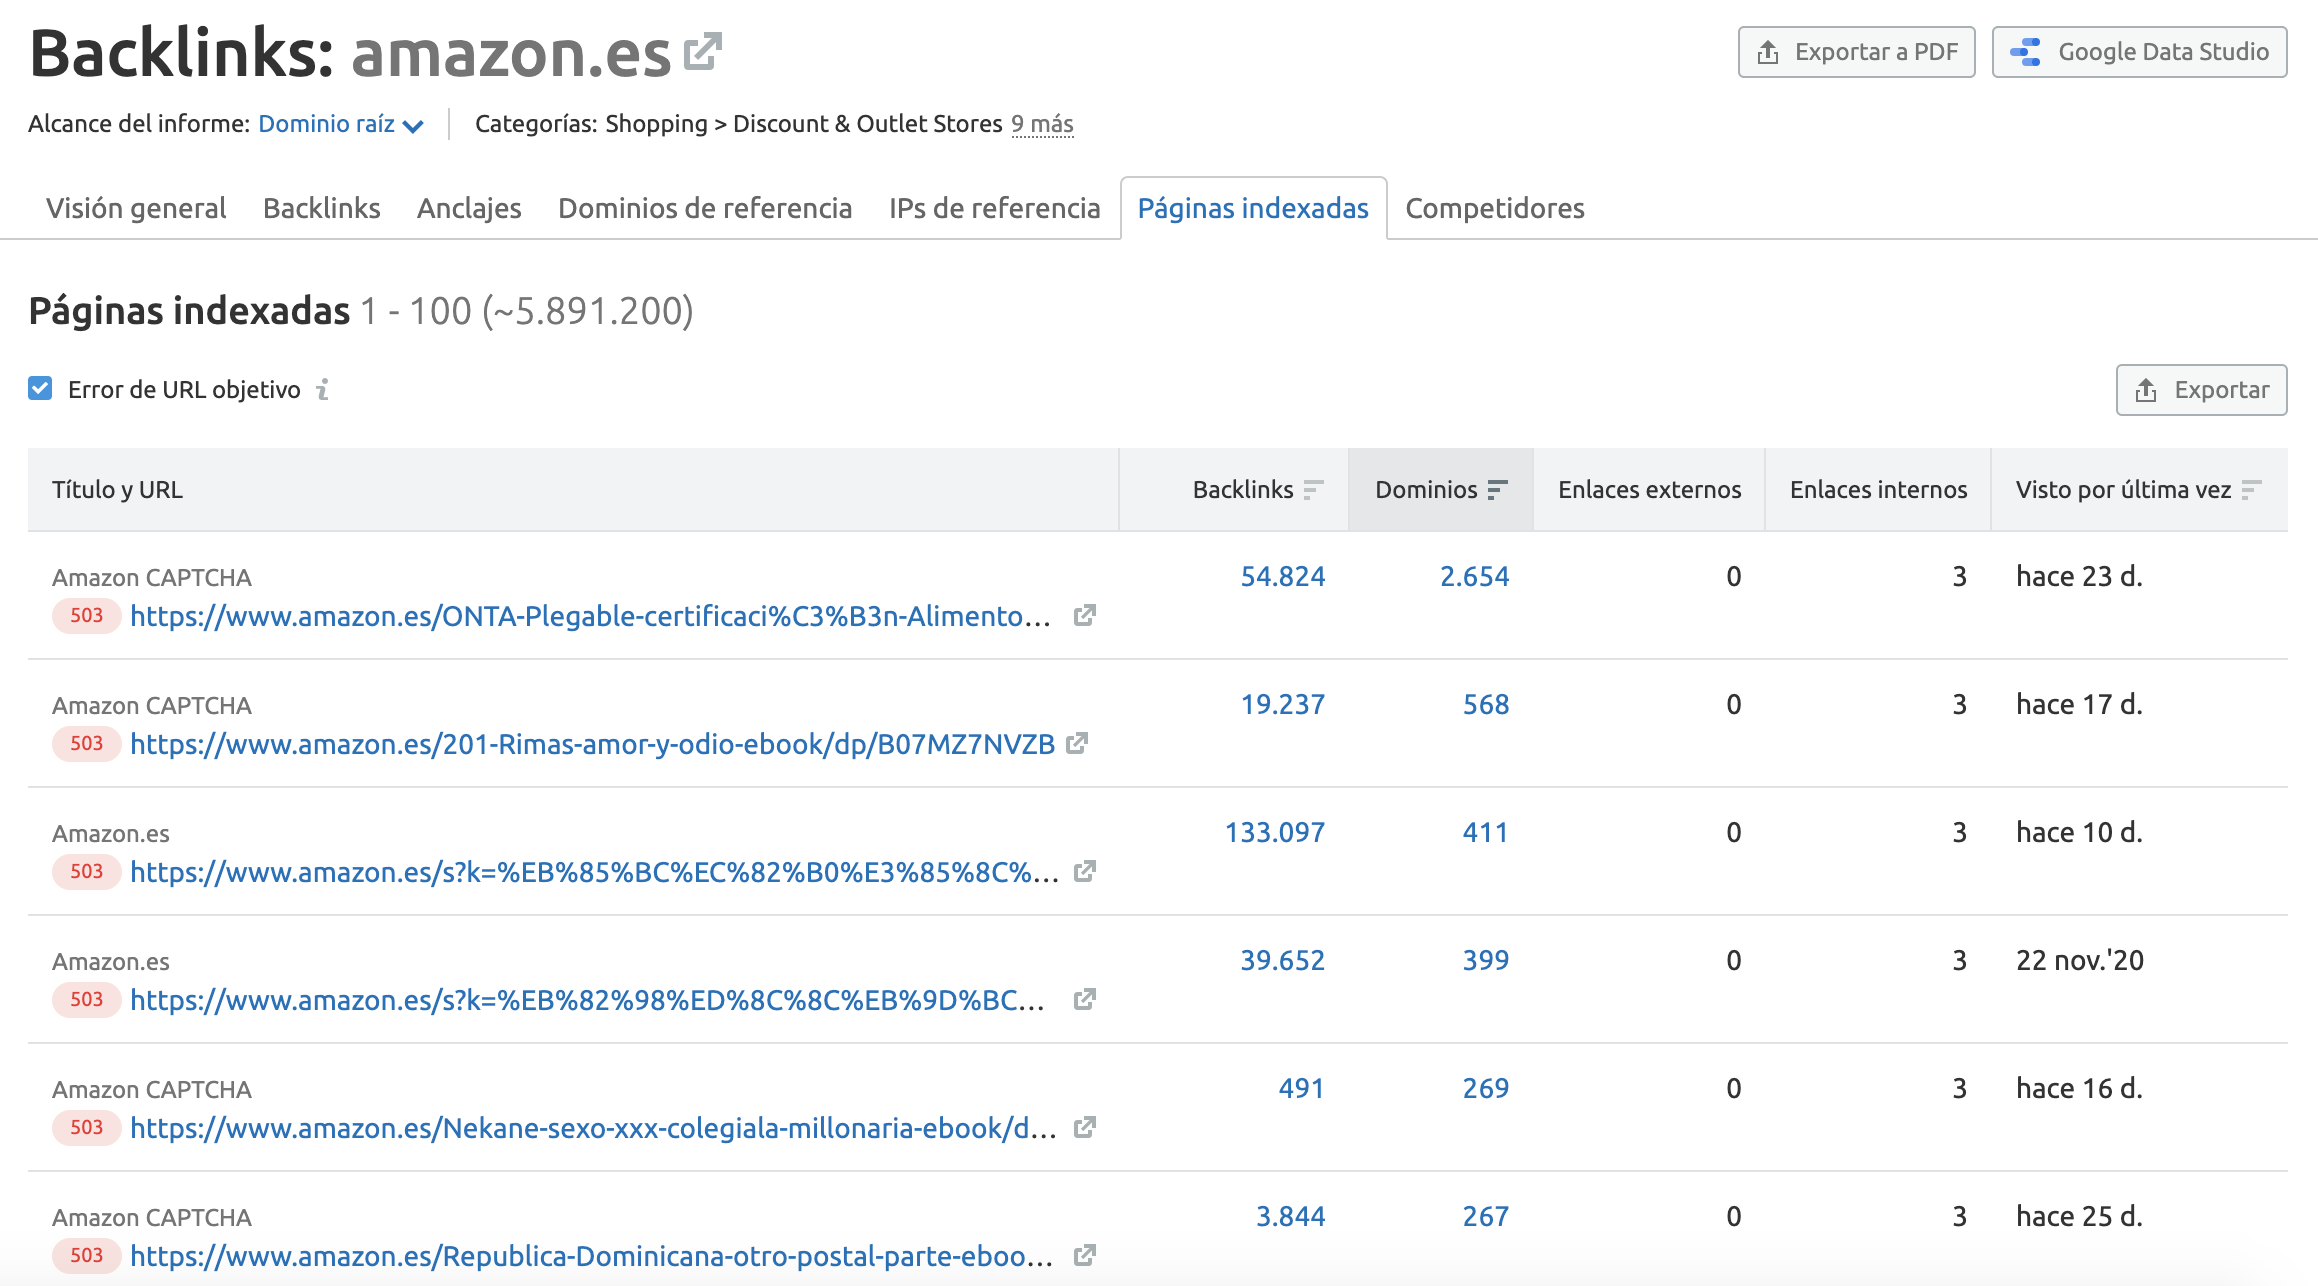Open Nekane-sexo-xxx-colegiala URL link
Screen dimensions: 2318x1286
click(594, 1128)
